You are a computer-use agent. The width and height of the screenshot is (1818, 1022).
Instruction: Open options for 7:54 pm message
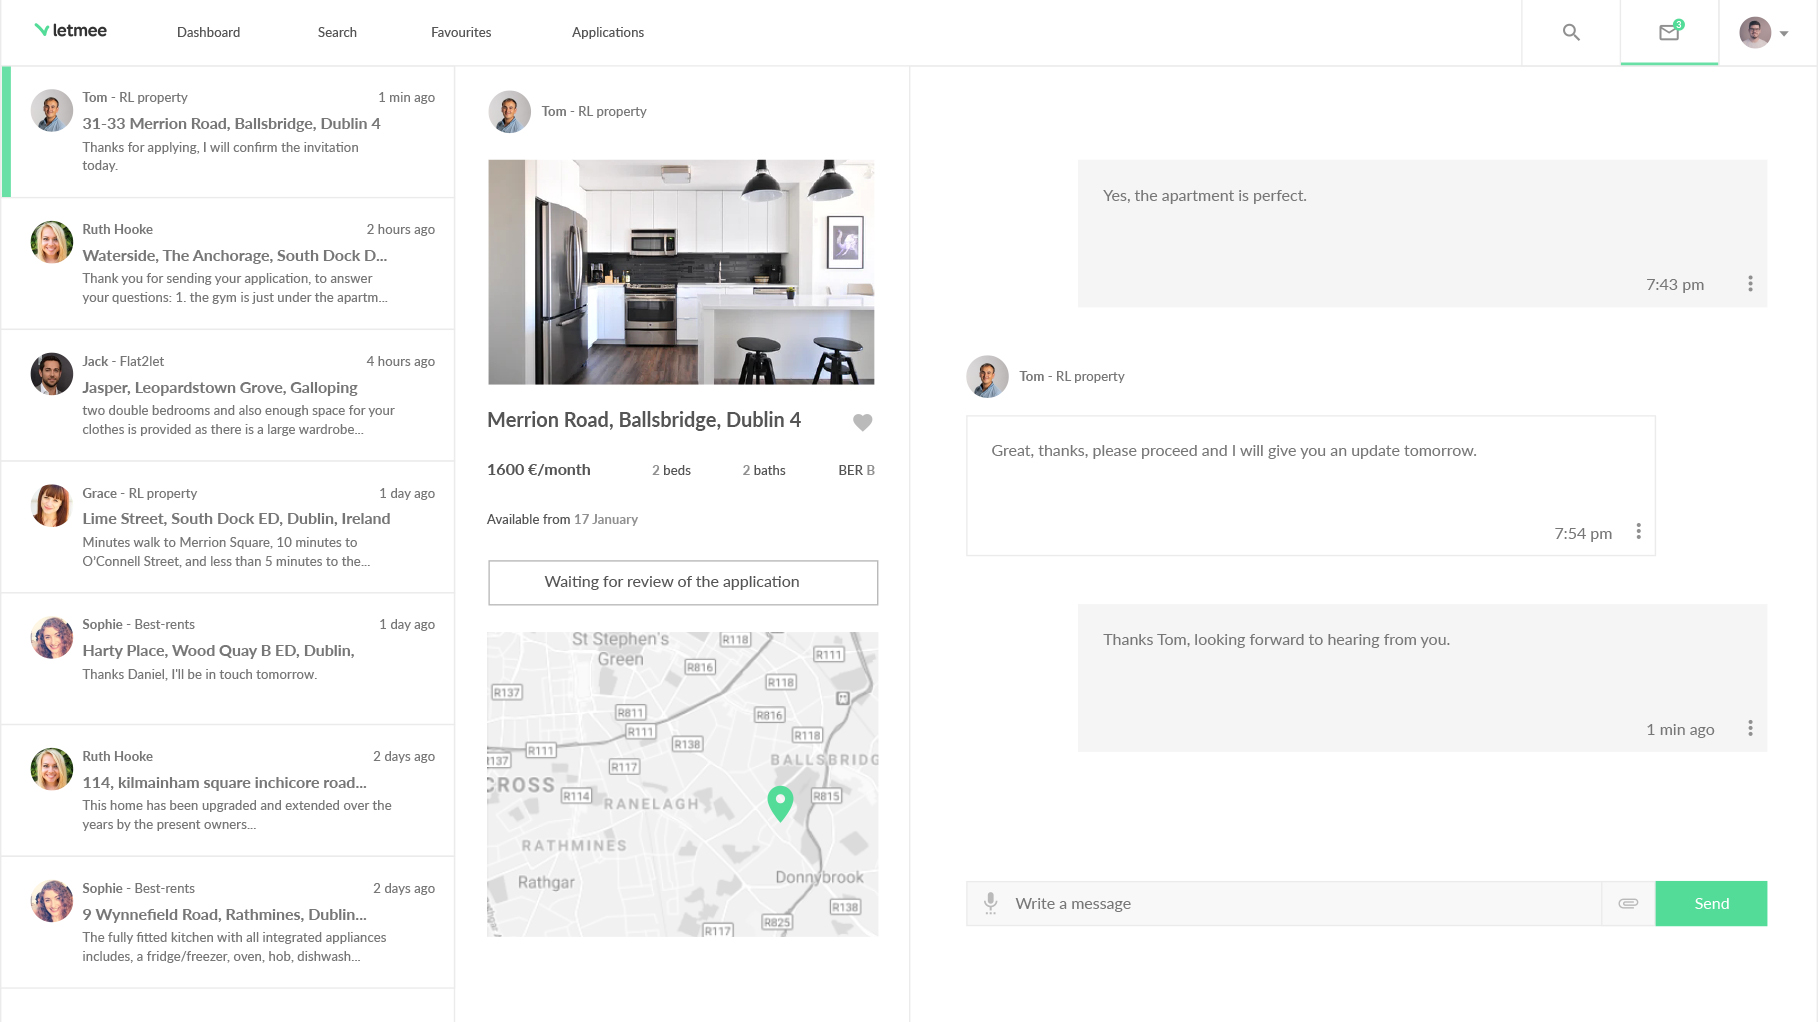1638,531
